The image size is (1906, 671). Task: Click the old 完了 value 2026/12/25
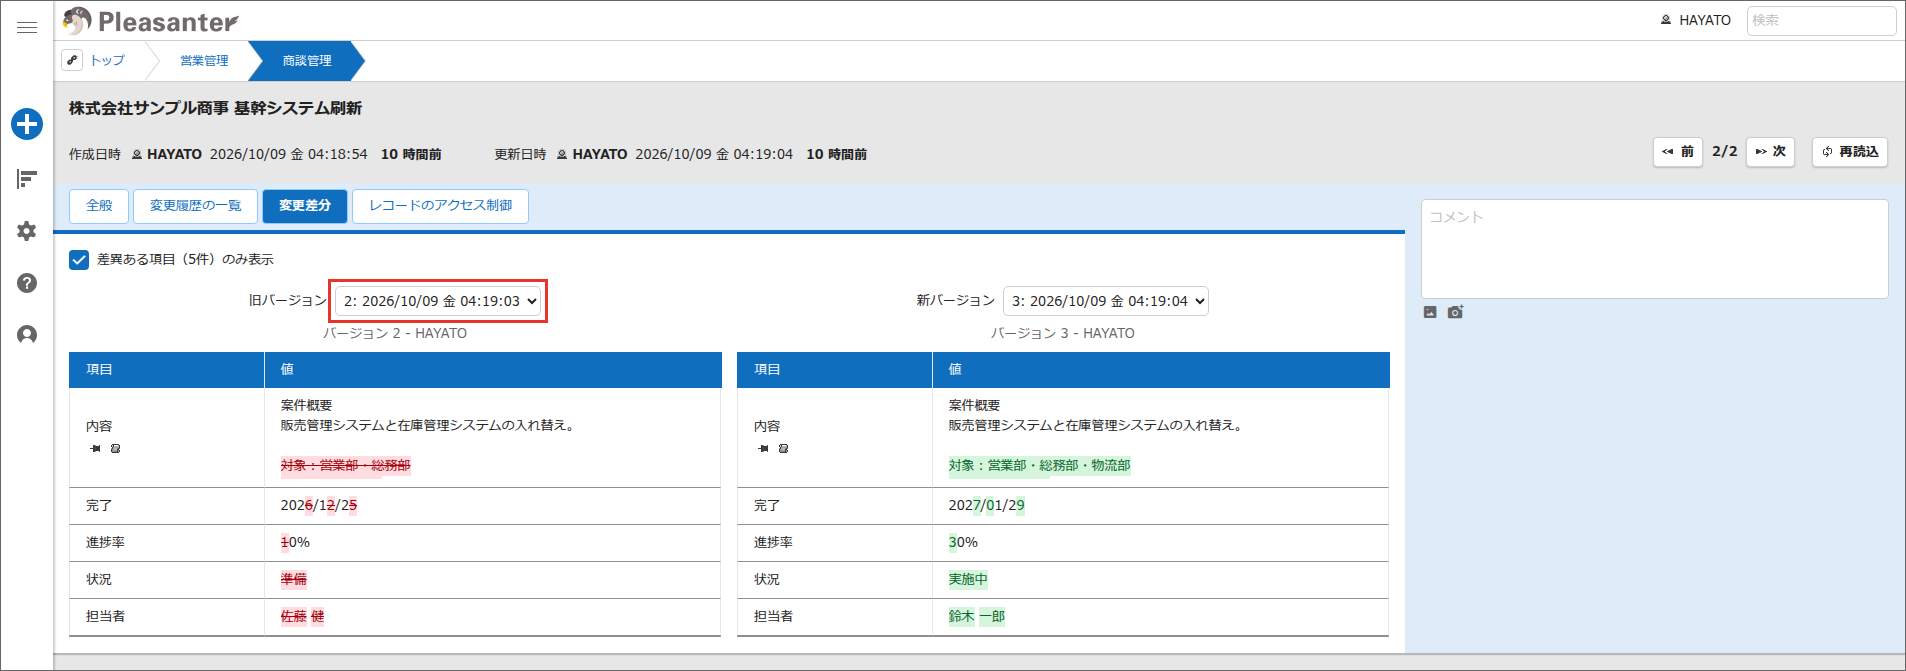pos(319,506)
